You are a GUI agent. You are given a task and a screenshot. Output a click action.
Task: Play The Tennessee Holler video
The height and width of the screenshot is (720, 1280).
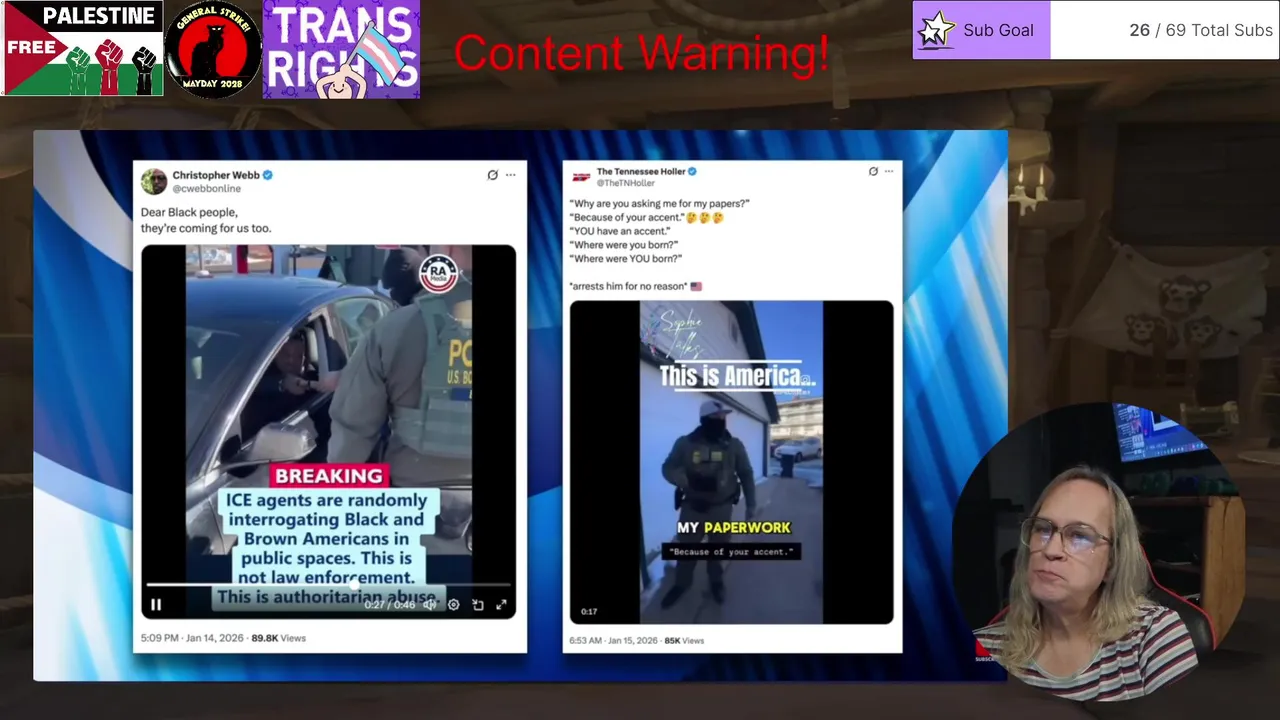pyautogui.click(x=731, y=462)
